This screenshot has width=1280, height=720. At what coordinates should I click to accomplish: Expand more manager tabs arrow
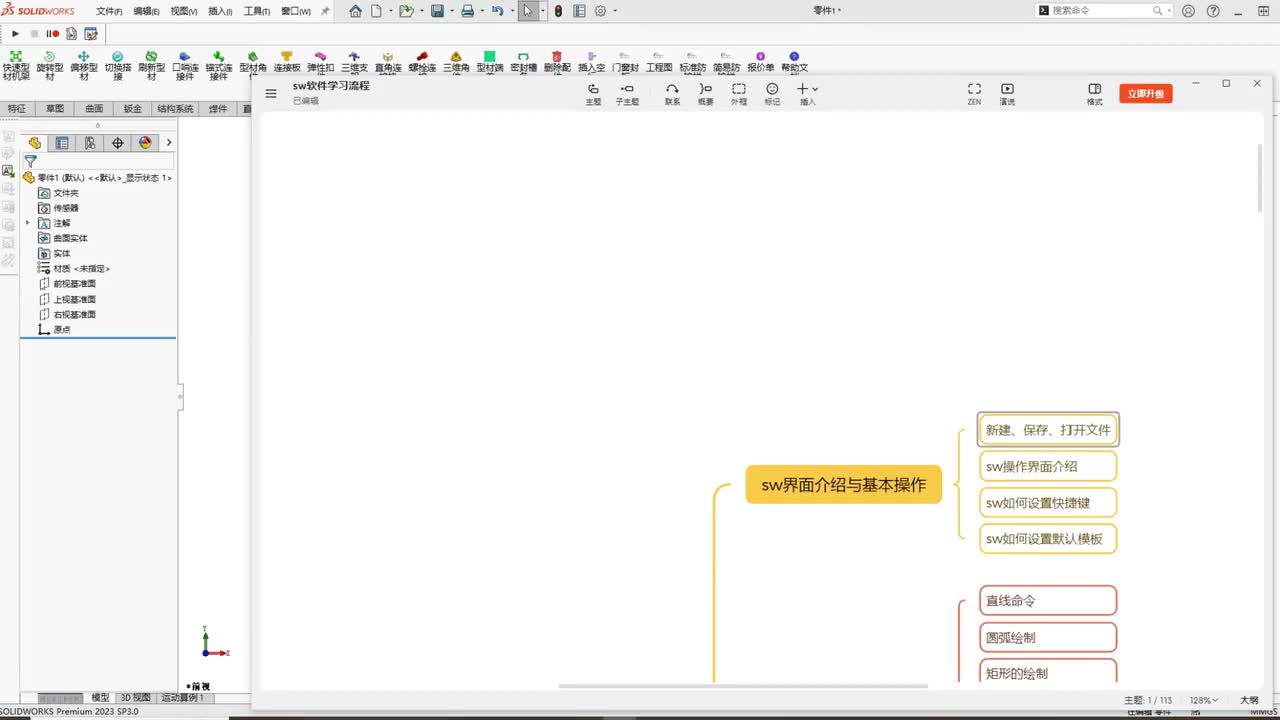click(x=169, y=143)
